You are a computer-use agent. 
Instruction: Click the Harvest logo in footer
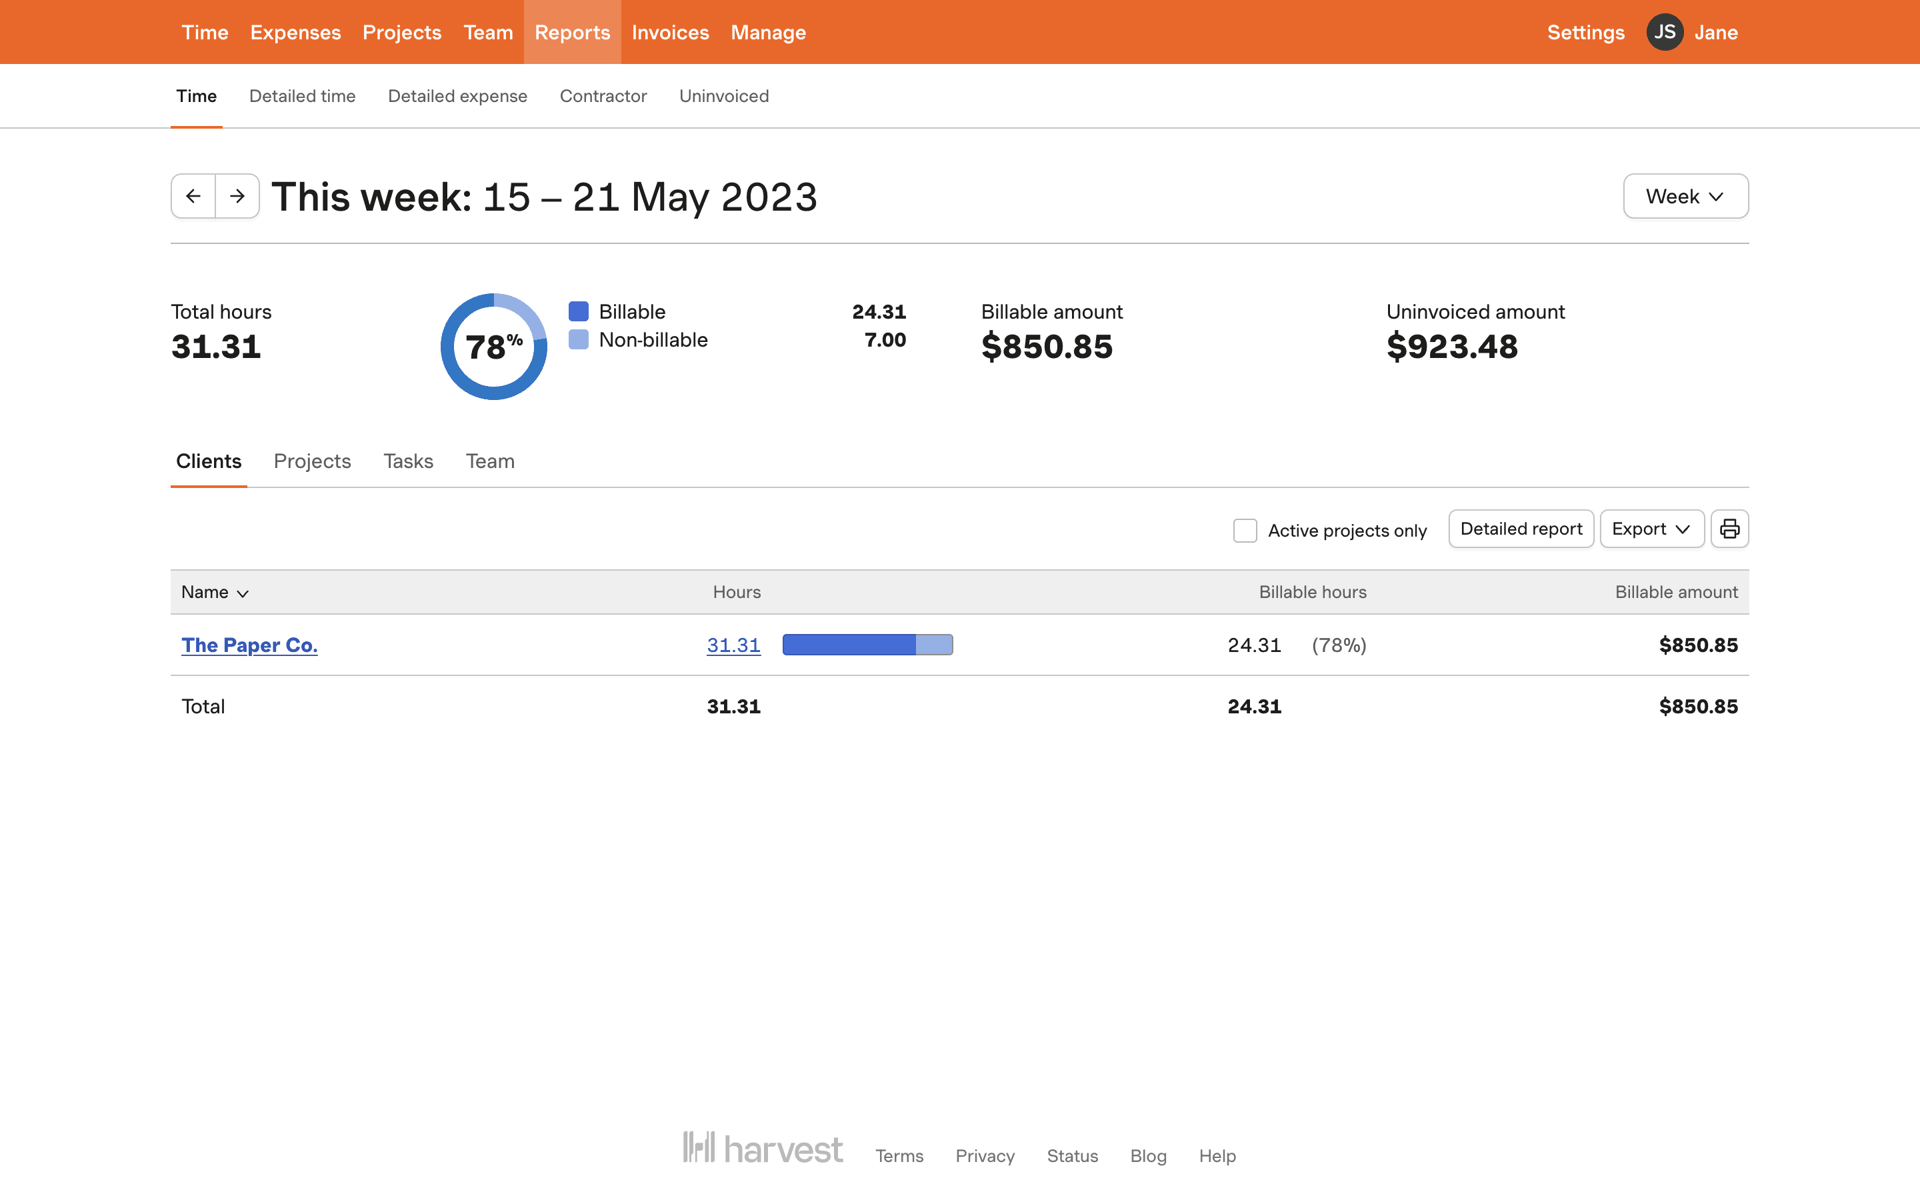point(763,1148)
